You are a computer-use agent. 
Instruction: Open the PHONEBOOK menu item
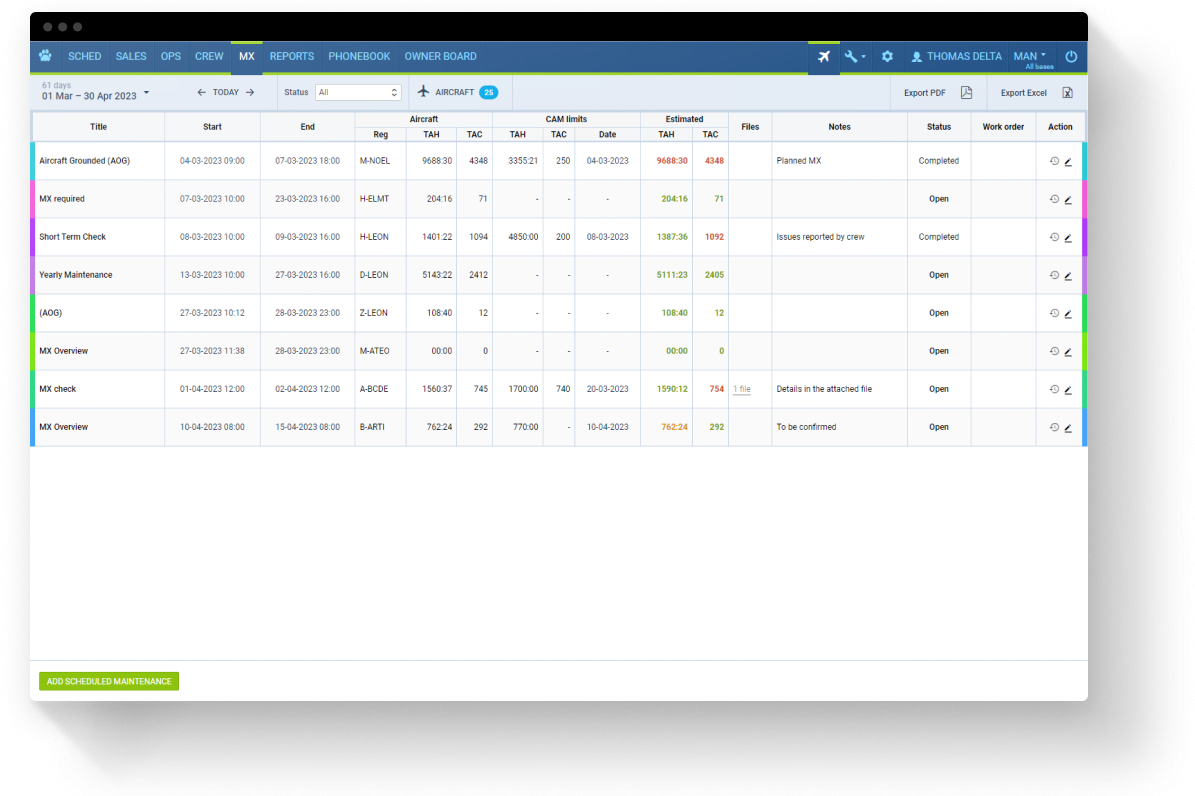359,57
